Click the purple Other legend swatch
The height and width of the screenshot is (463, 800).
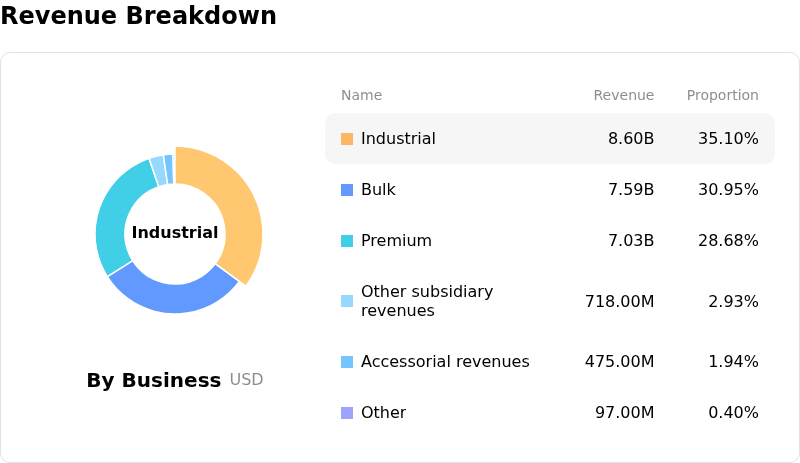[347, 413]
